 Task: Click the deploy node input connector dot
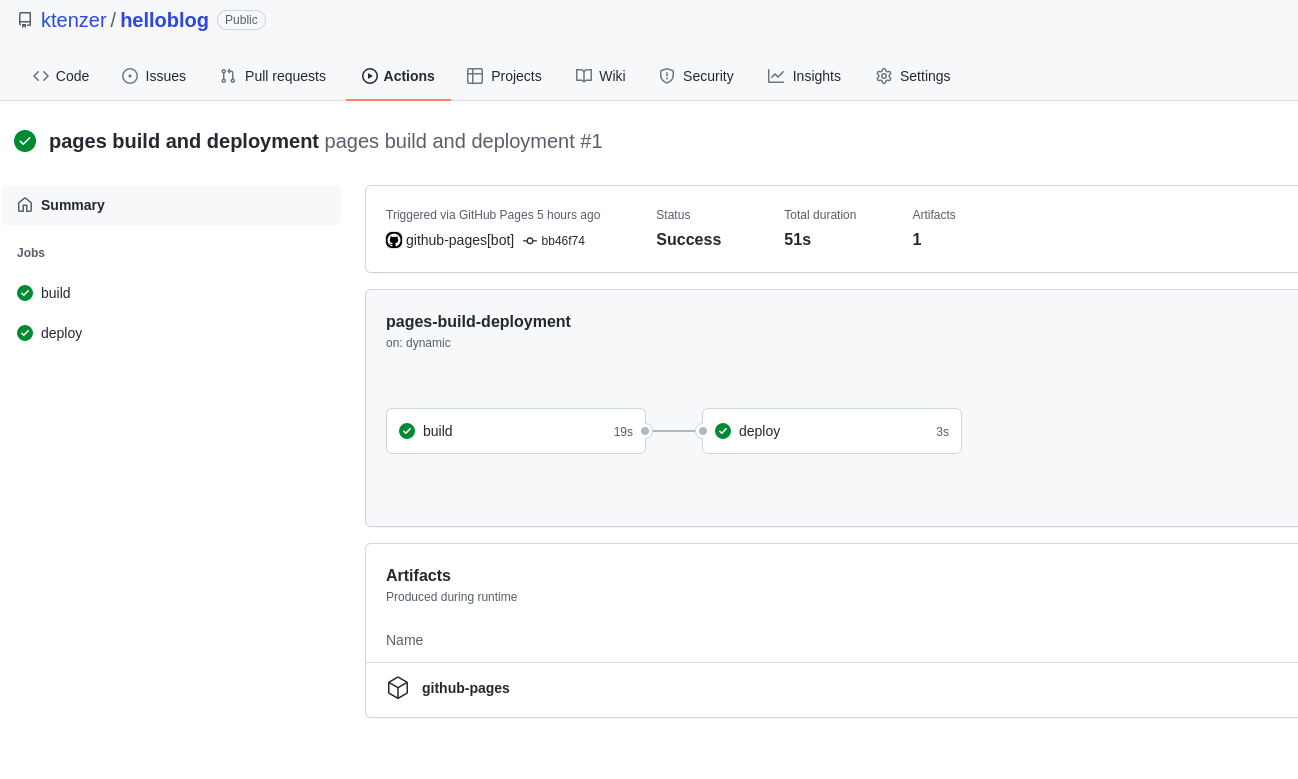pos(703,431)
